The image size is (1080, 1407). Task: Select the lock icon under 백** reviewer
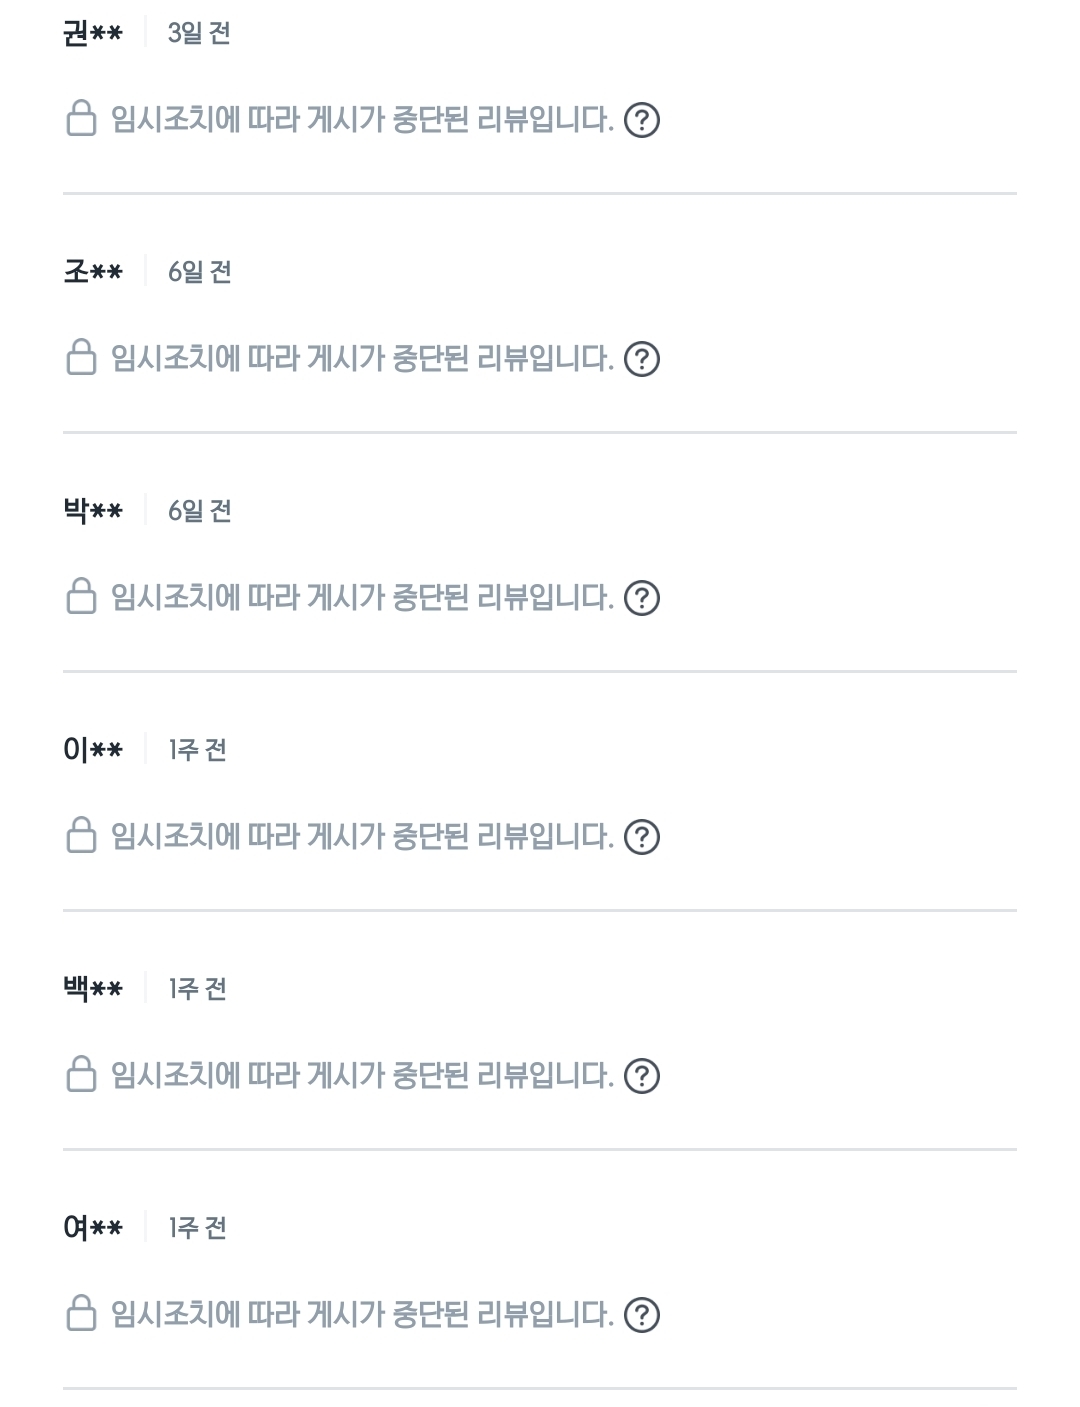tap(81, 1074)
